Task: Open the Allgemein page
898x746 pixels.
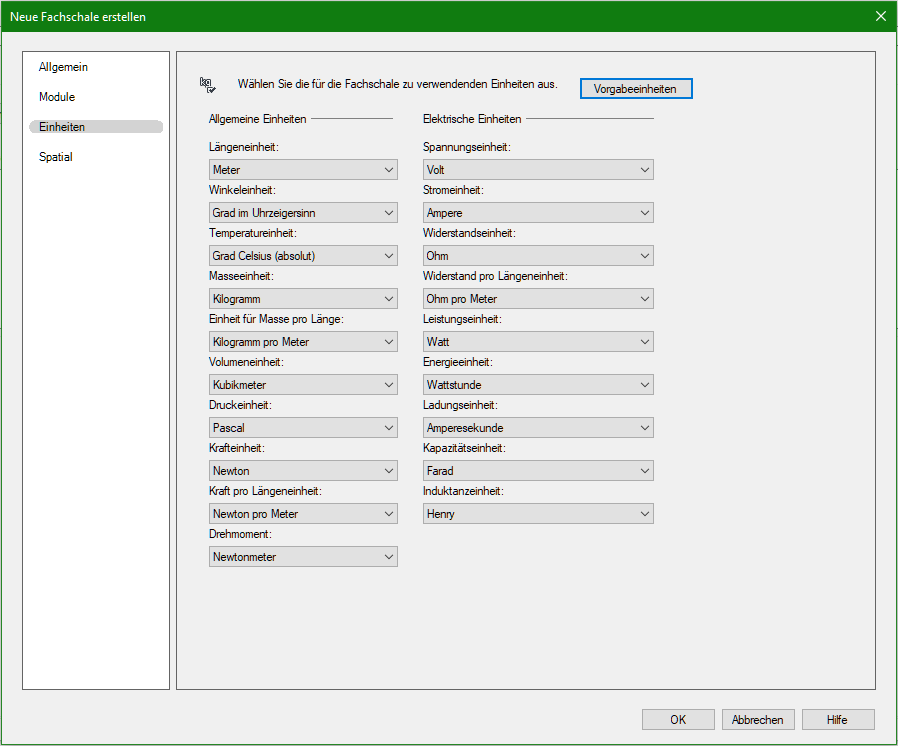Action: point(64,67)
